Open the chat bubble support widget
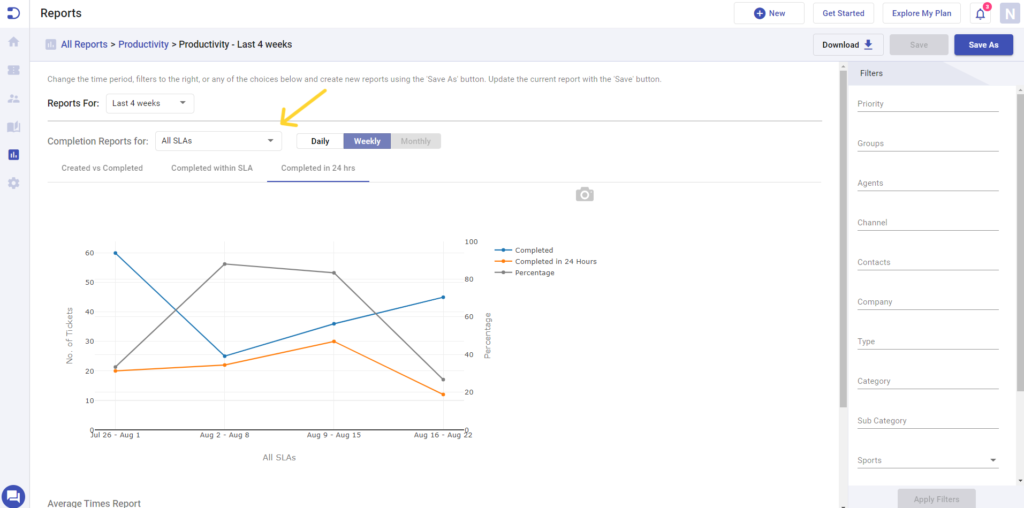 pos(14,496)
